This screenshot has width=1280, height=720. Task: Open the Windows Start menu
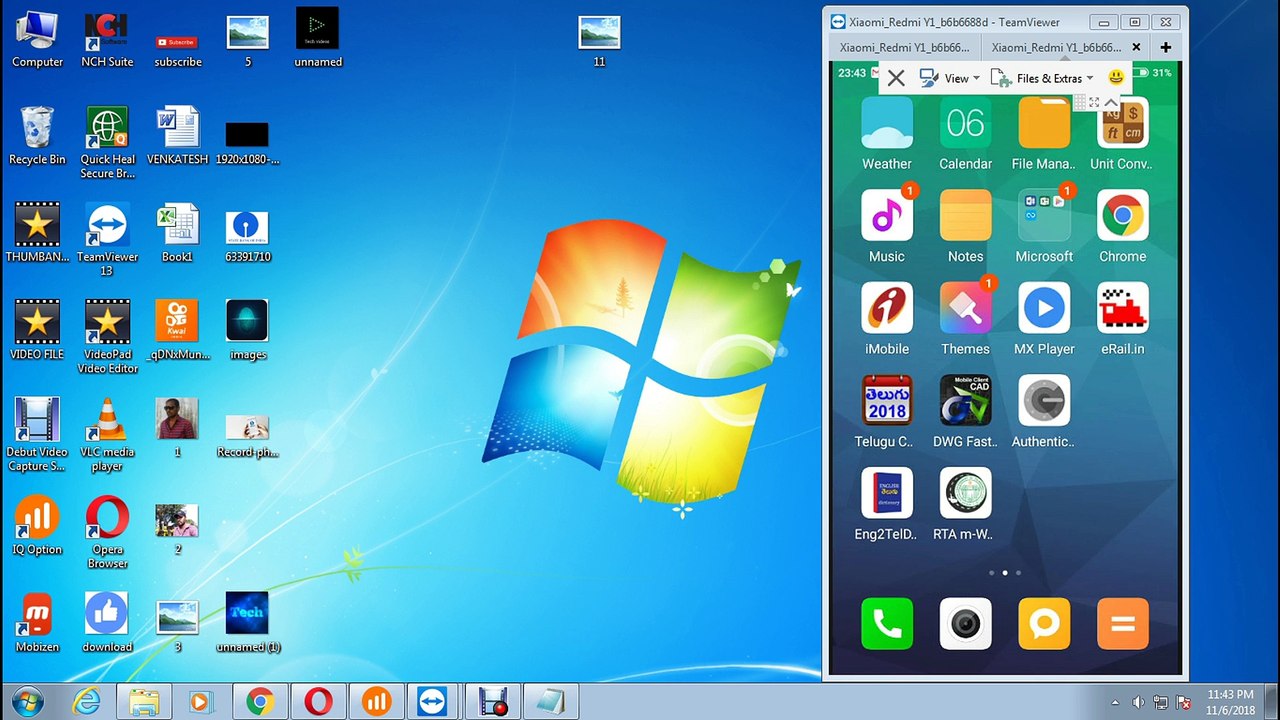28,702
